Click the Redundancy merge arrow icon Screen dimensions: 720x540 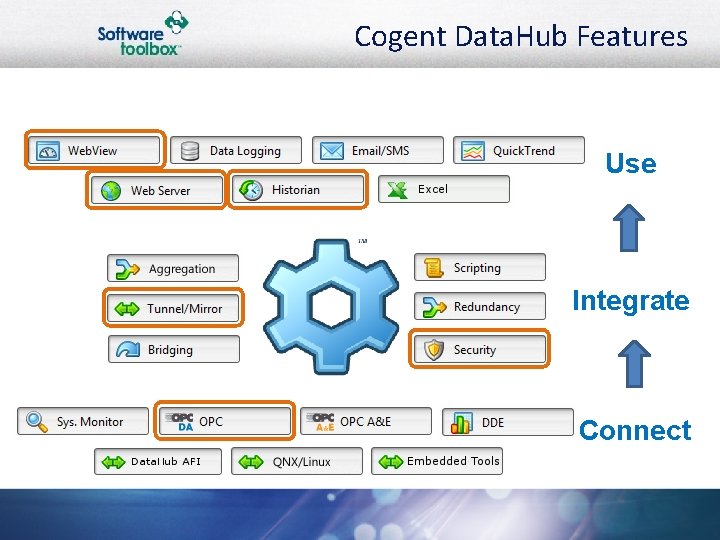coord(434,307)
